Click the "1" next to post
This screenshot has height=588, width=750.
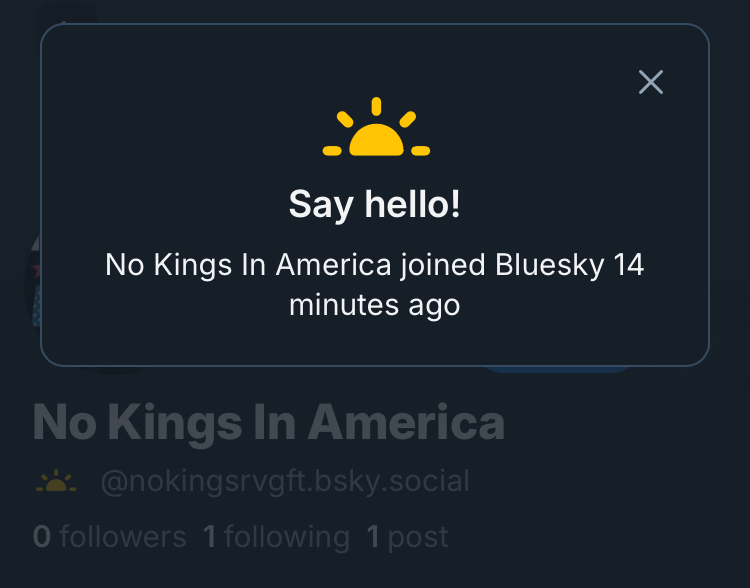[373, 537]
